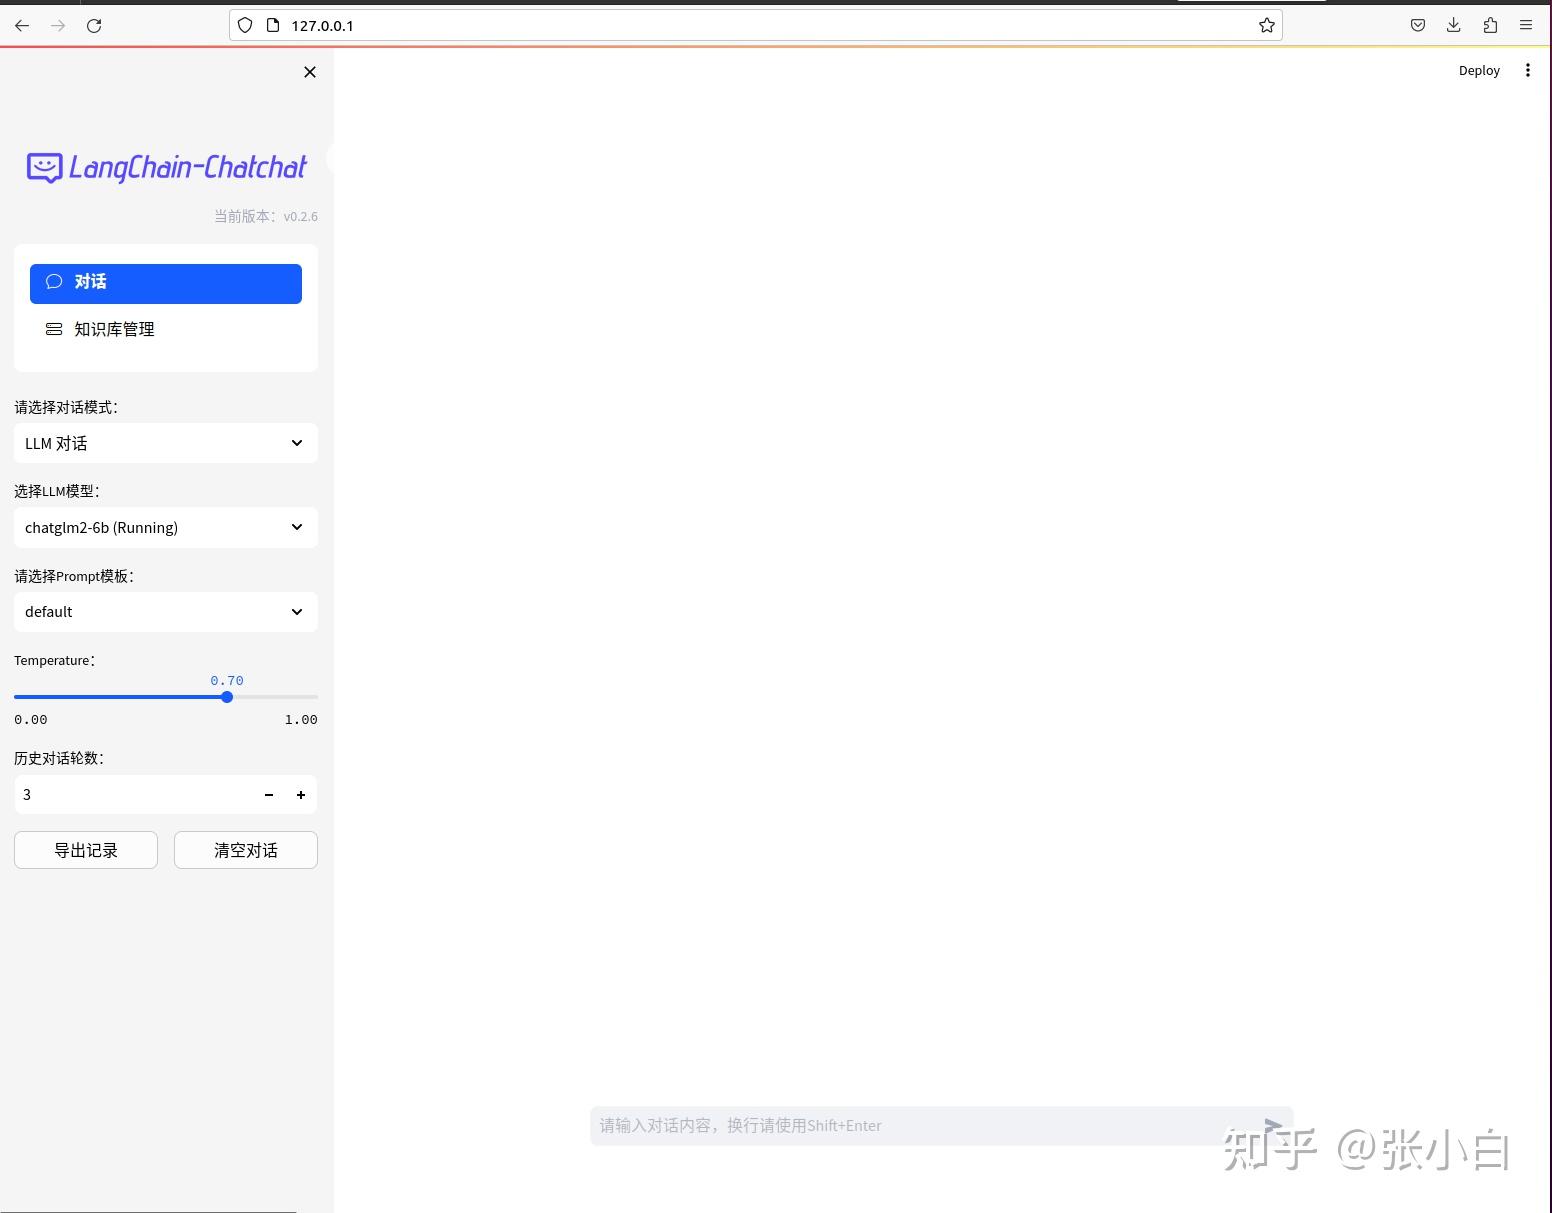Click the LangChain-Chatchat logo
1552x1213 pixels.
167,167
